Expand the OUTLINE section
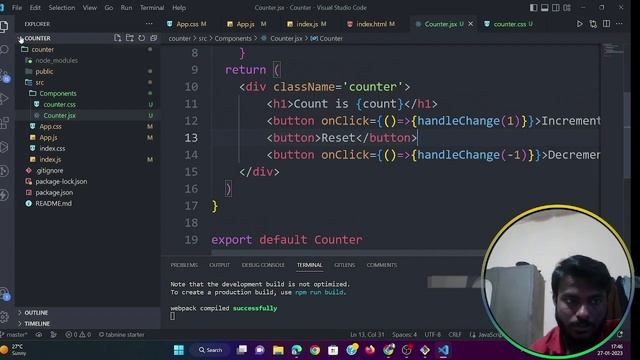This screenshot has height=360, width=640. click(36, 313)
